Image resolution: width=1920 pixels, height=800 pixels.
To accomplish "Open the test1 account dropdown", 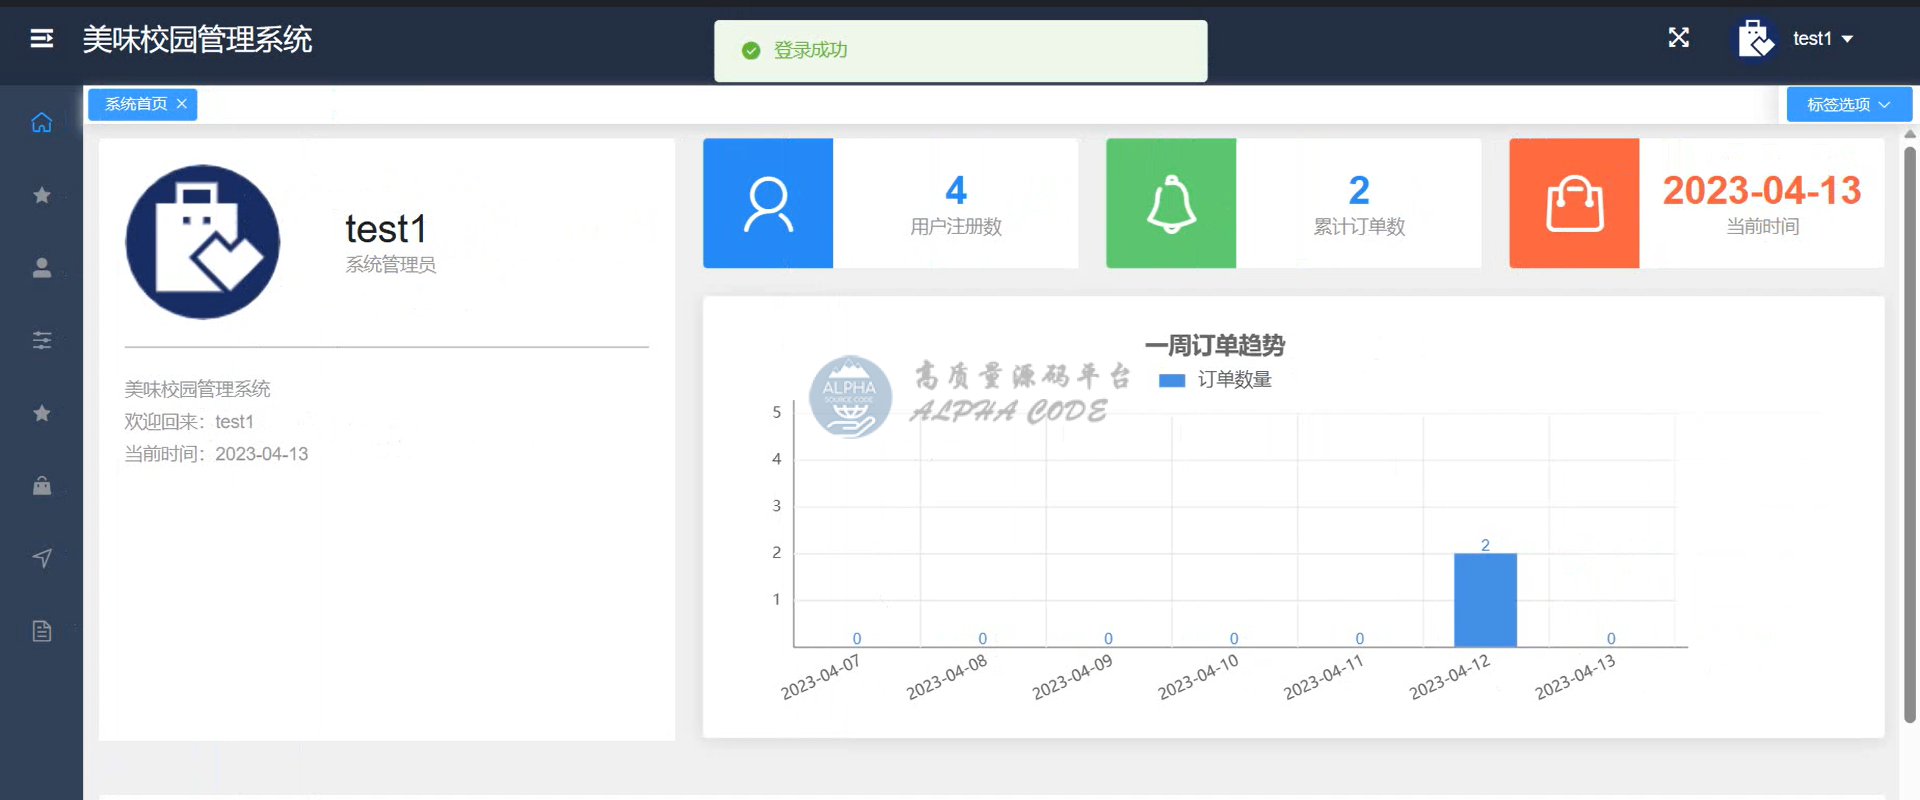I will (1821, 39).
